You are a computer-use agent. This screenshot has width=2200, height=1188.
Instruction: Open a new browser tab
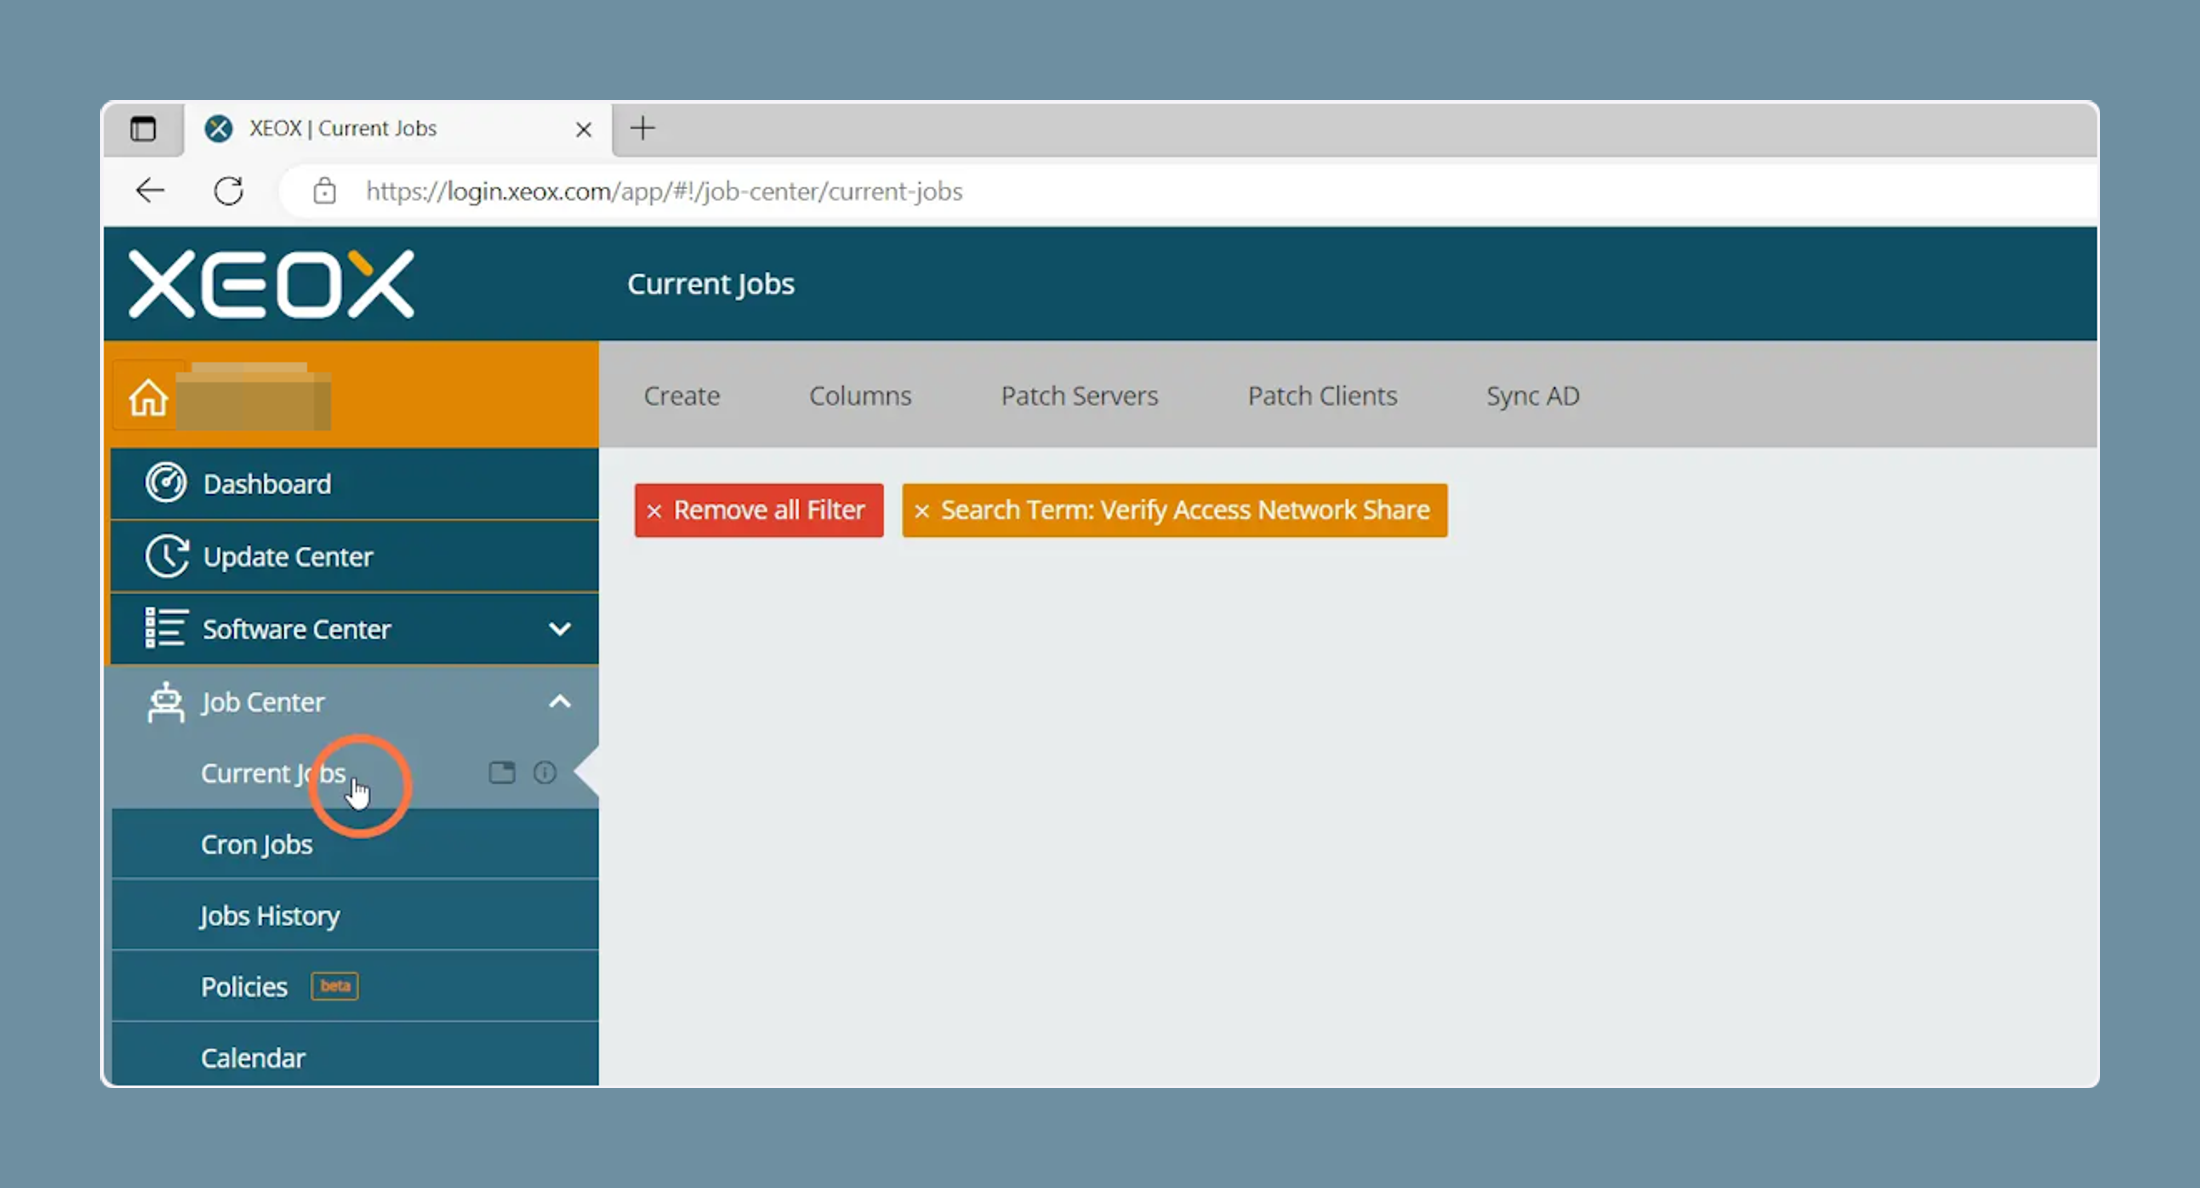pyautogui.click(x=642, y=128)
